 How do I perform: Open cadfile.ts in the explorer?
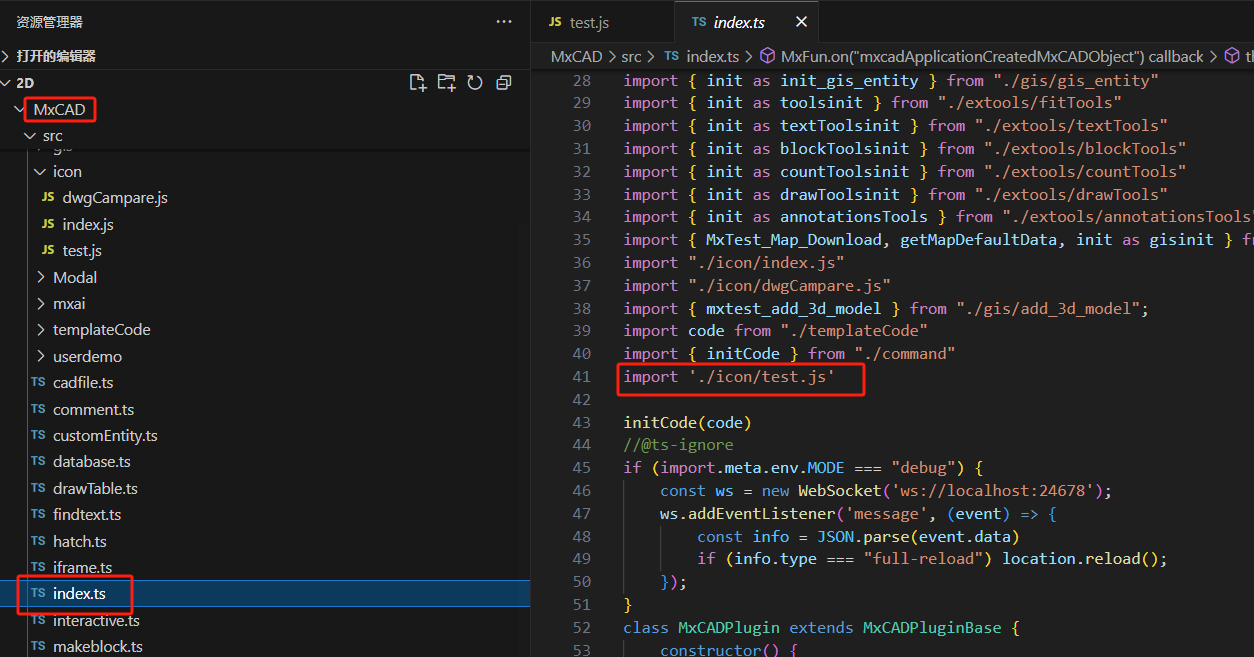[x=82, y=383]
